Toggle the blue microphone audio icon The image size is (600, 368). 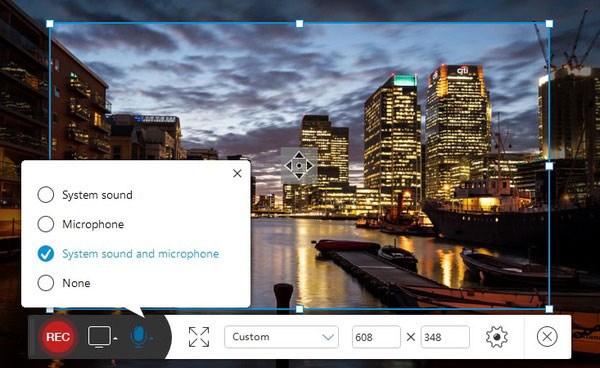(139, 337)
